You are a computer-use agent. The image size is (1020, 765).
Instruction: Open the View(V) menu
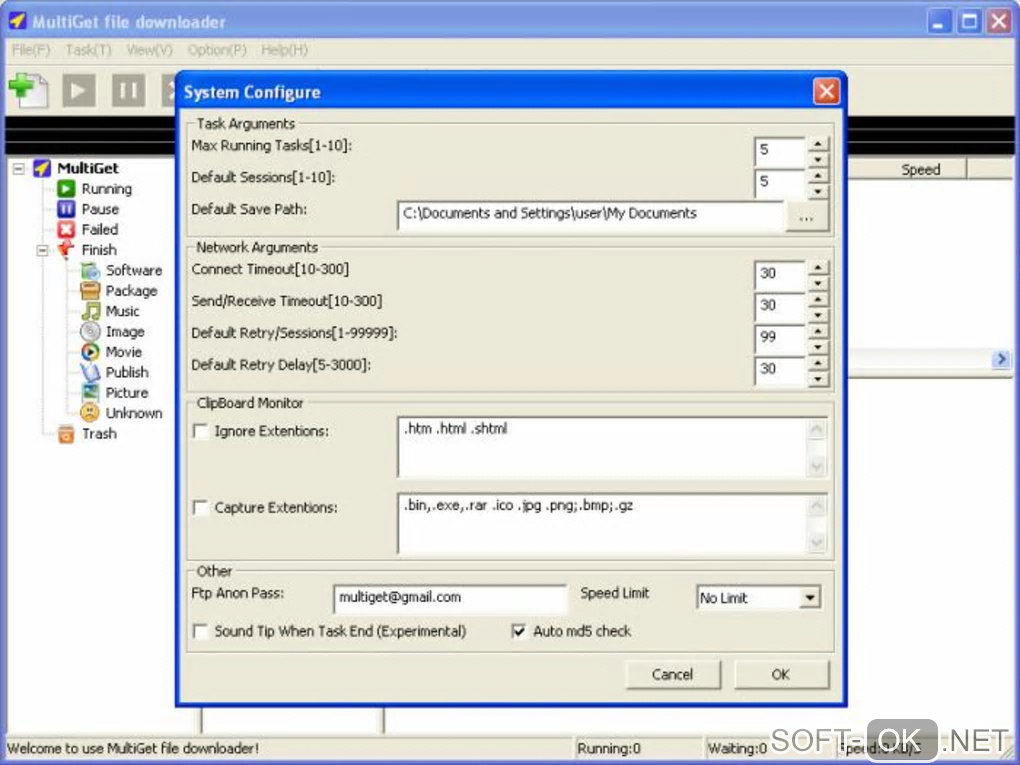150,50
